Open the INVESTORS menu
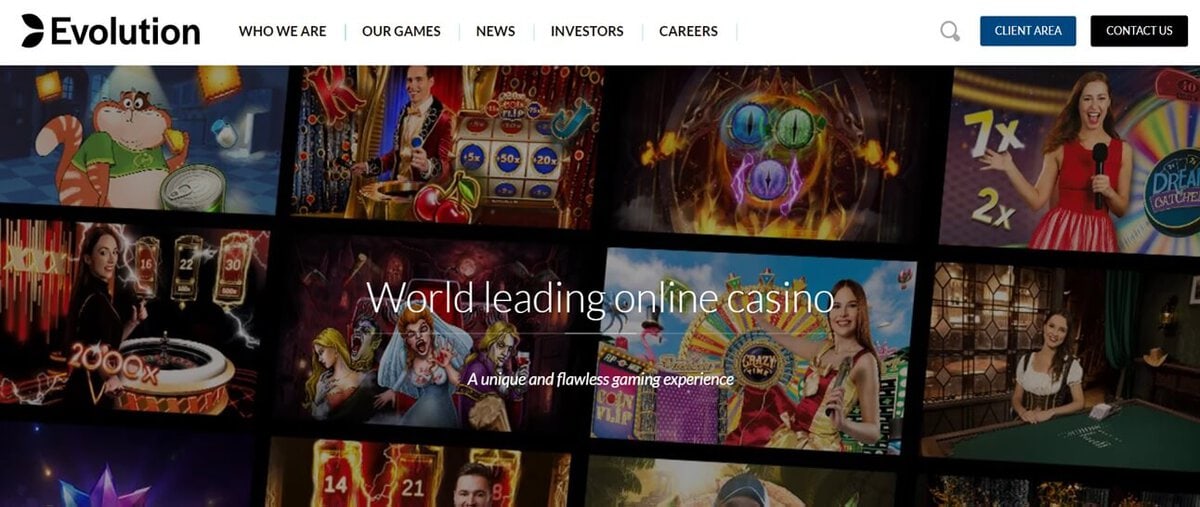The image size is (1200, 507). pos(587,31)
